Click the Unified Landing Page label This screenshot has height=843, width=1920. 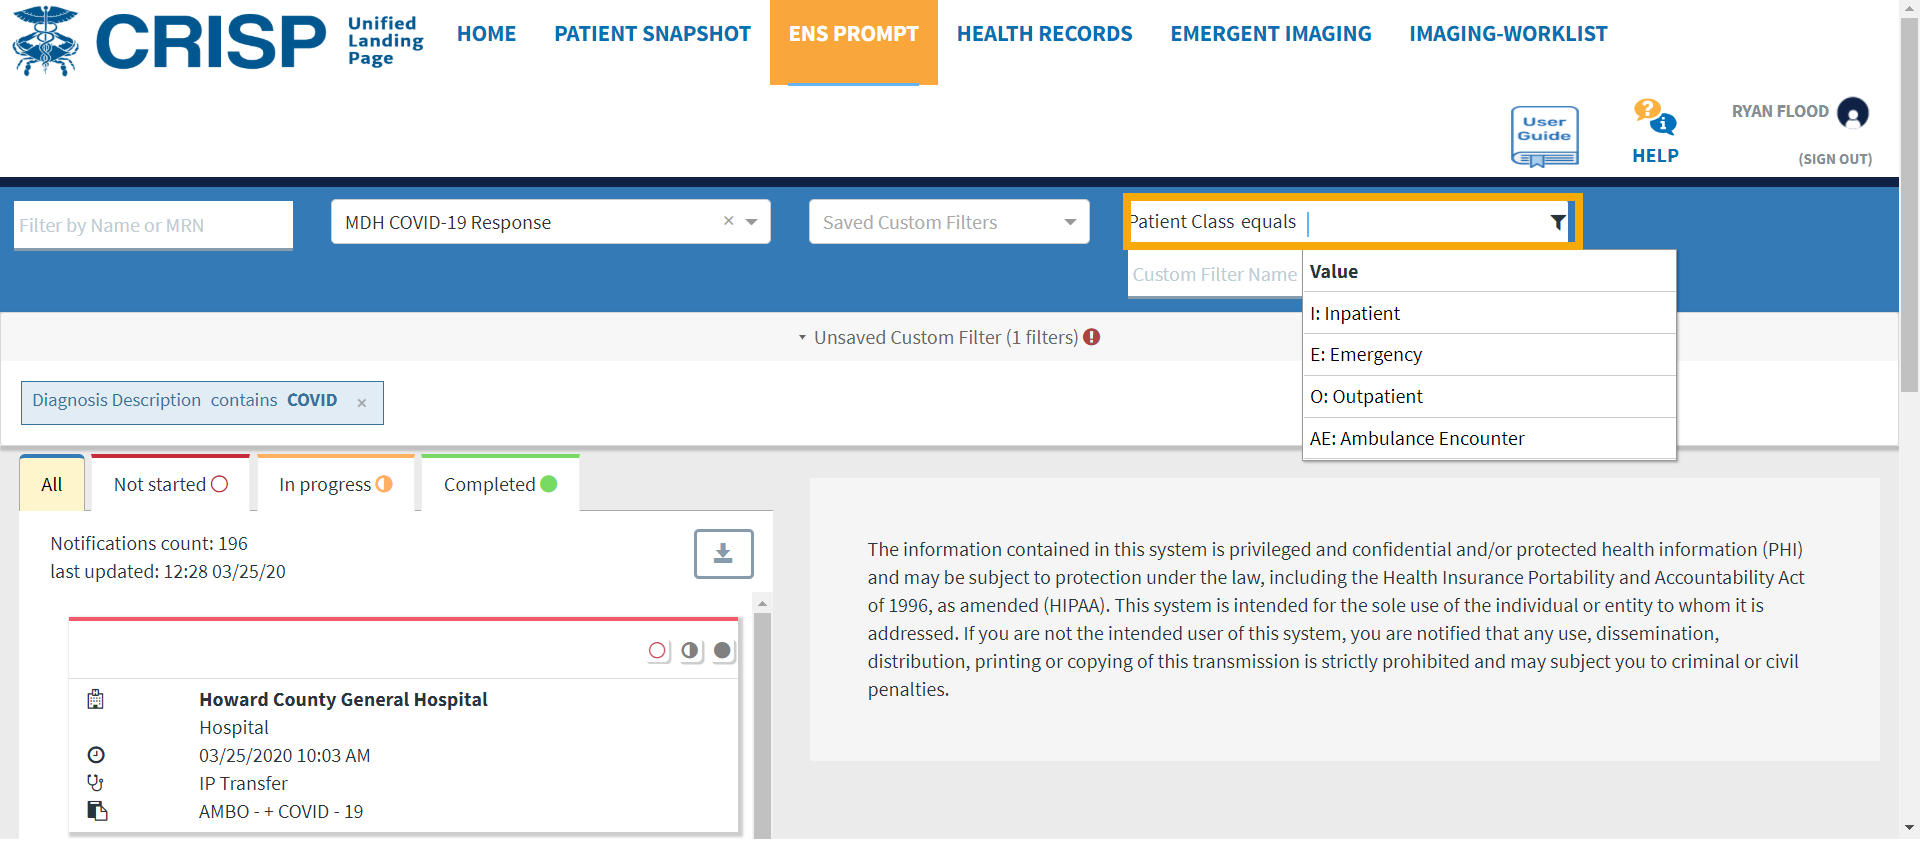pos(385,40)
